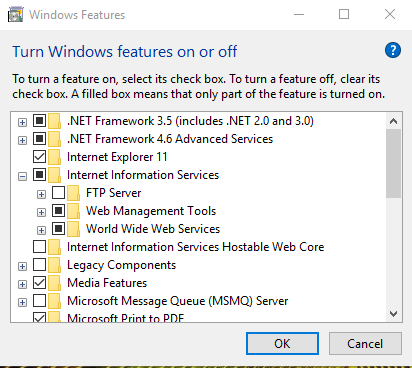412x368 pixels.
Task: Uncheck the Media Features checkbox
Action: (39, 282)
